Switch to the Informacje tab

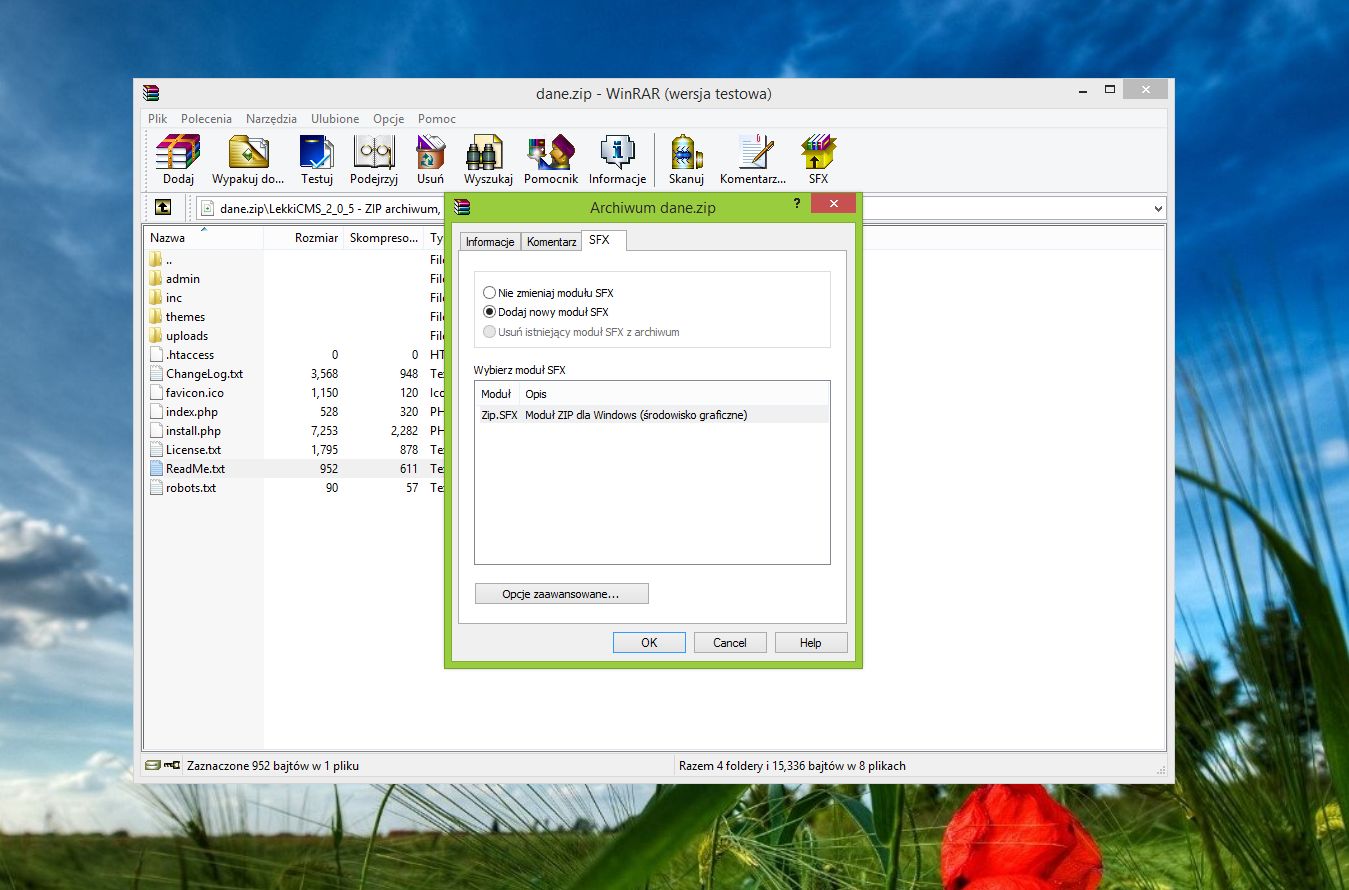[490, 242]
